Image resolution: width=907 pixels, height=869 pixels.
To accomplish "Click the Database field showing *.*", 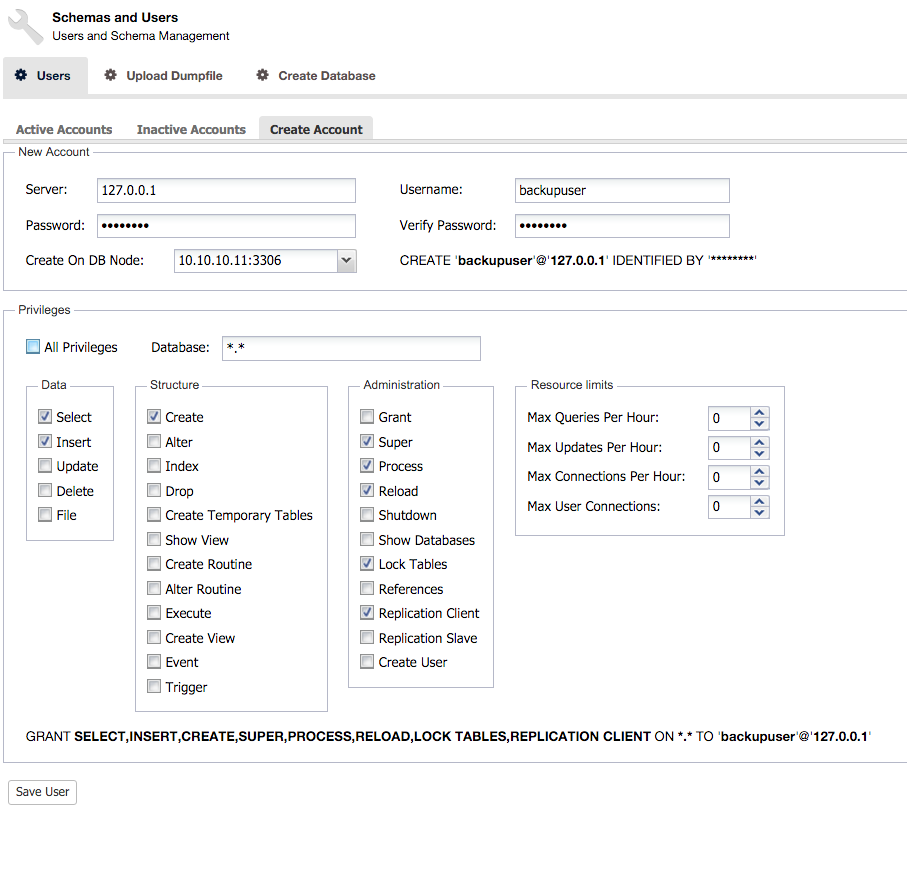I will point(351,348).
